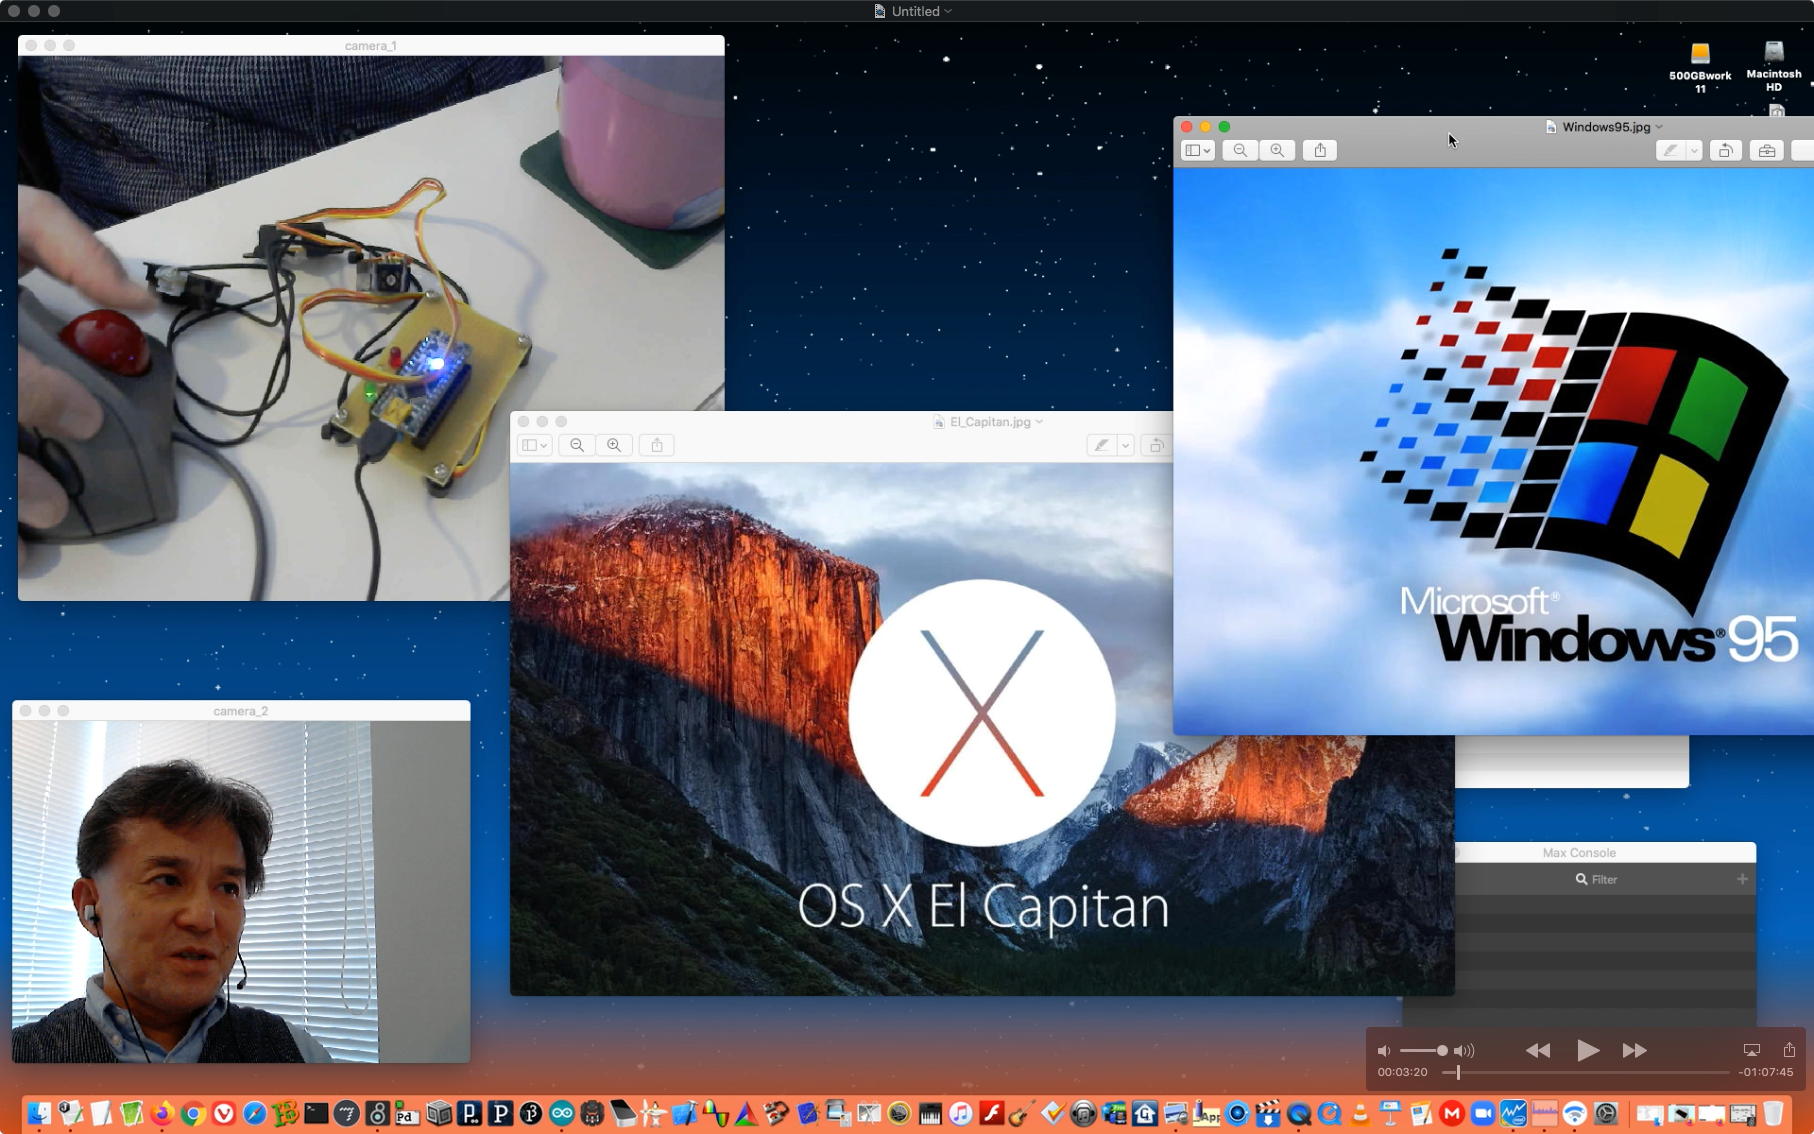
Task: Launch Google Chrome from the Dock
Action: [x=193, y=1113]
